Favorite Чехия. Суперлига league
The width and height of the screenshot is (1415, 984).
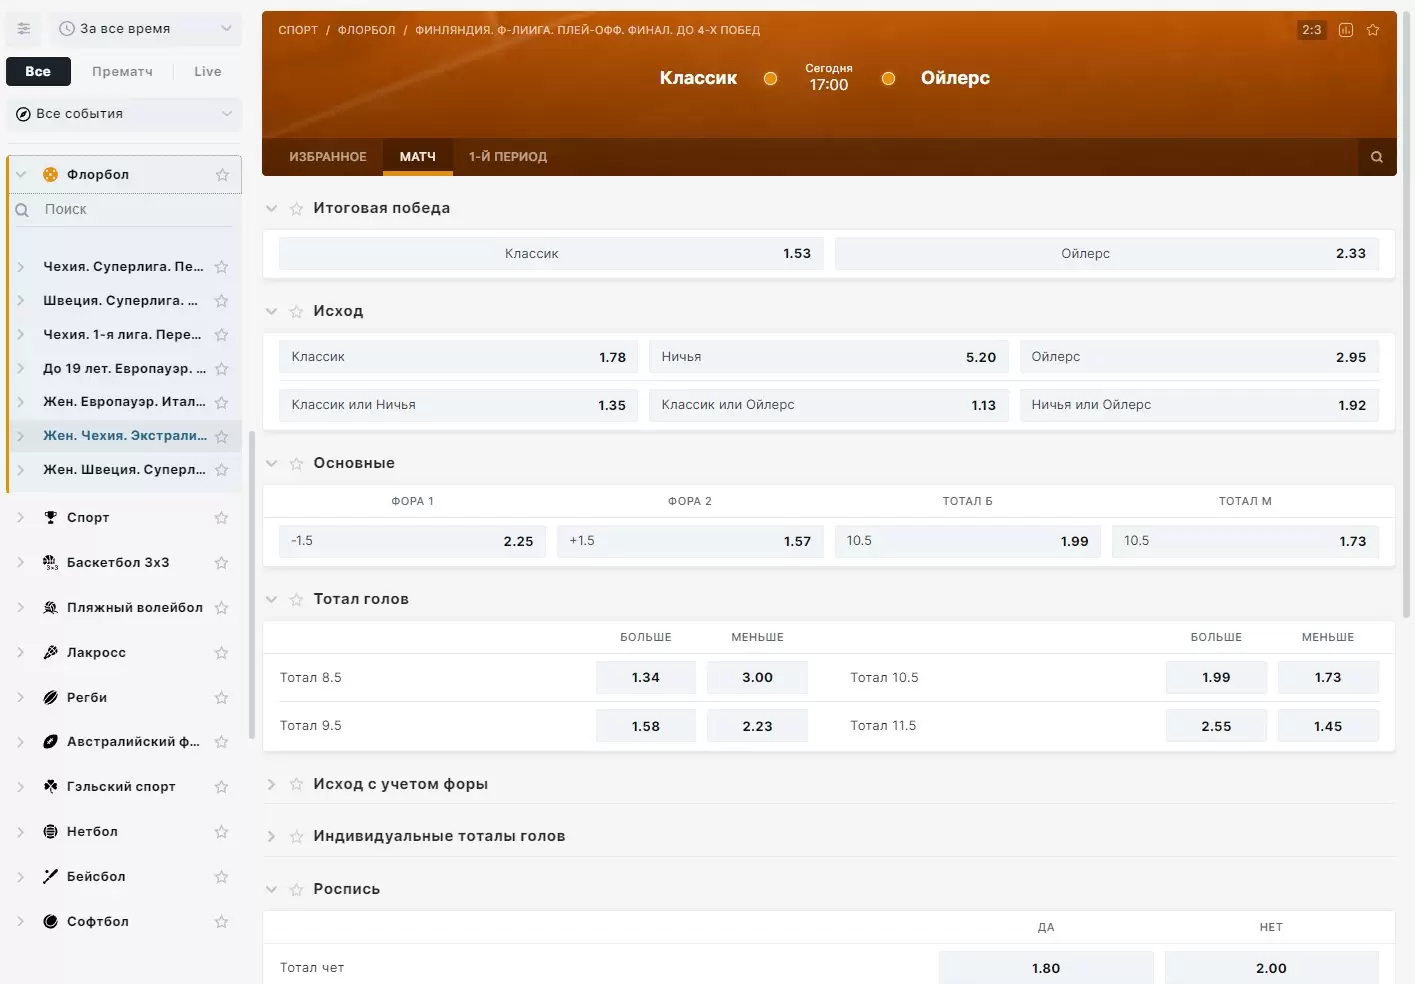pos(222,267)
